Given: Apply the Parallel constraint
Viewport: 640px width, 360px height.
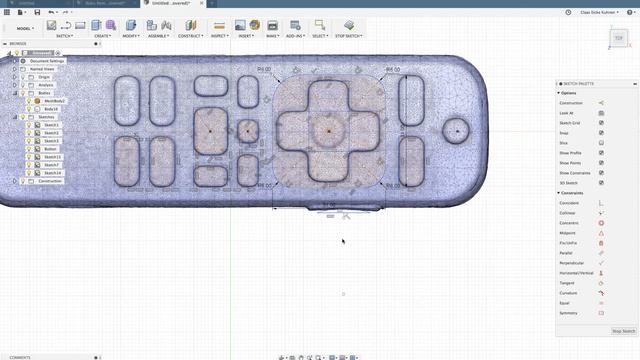Looking at the screenshot, I should point(601,253).
